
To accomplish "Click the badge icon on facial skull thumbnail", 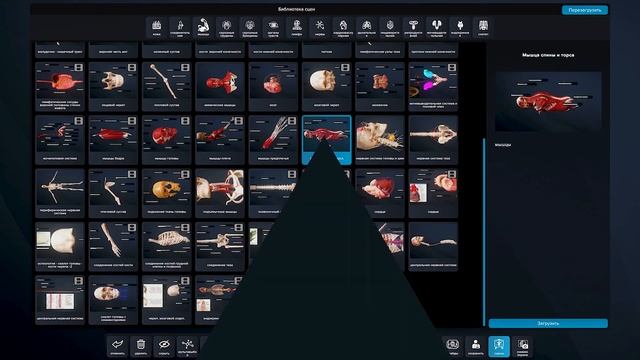I will click(x=132, y=67).
